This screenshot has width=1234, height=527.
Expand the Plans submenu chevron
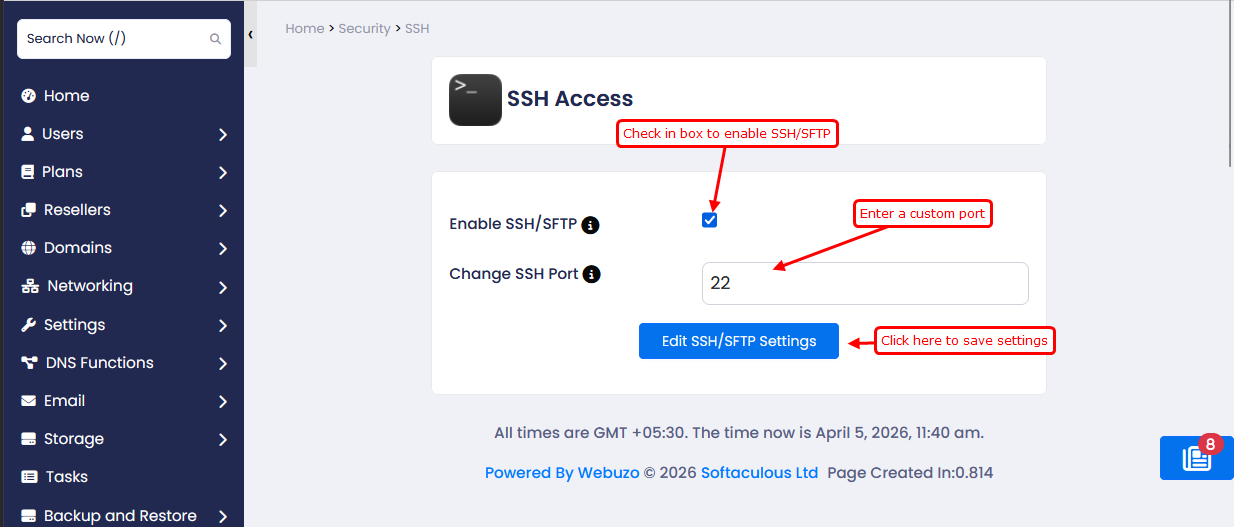[x=223, y=173]
